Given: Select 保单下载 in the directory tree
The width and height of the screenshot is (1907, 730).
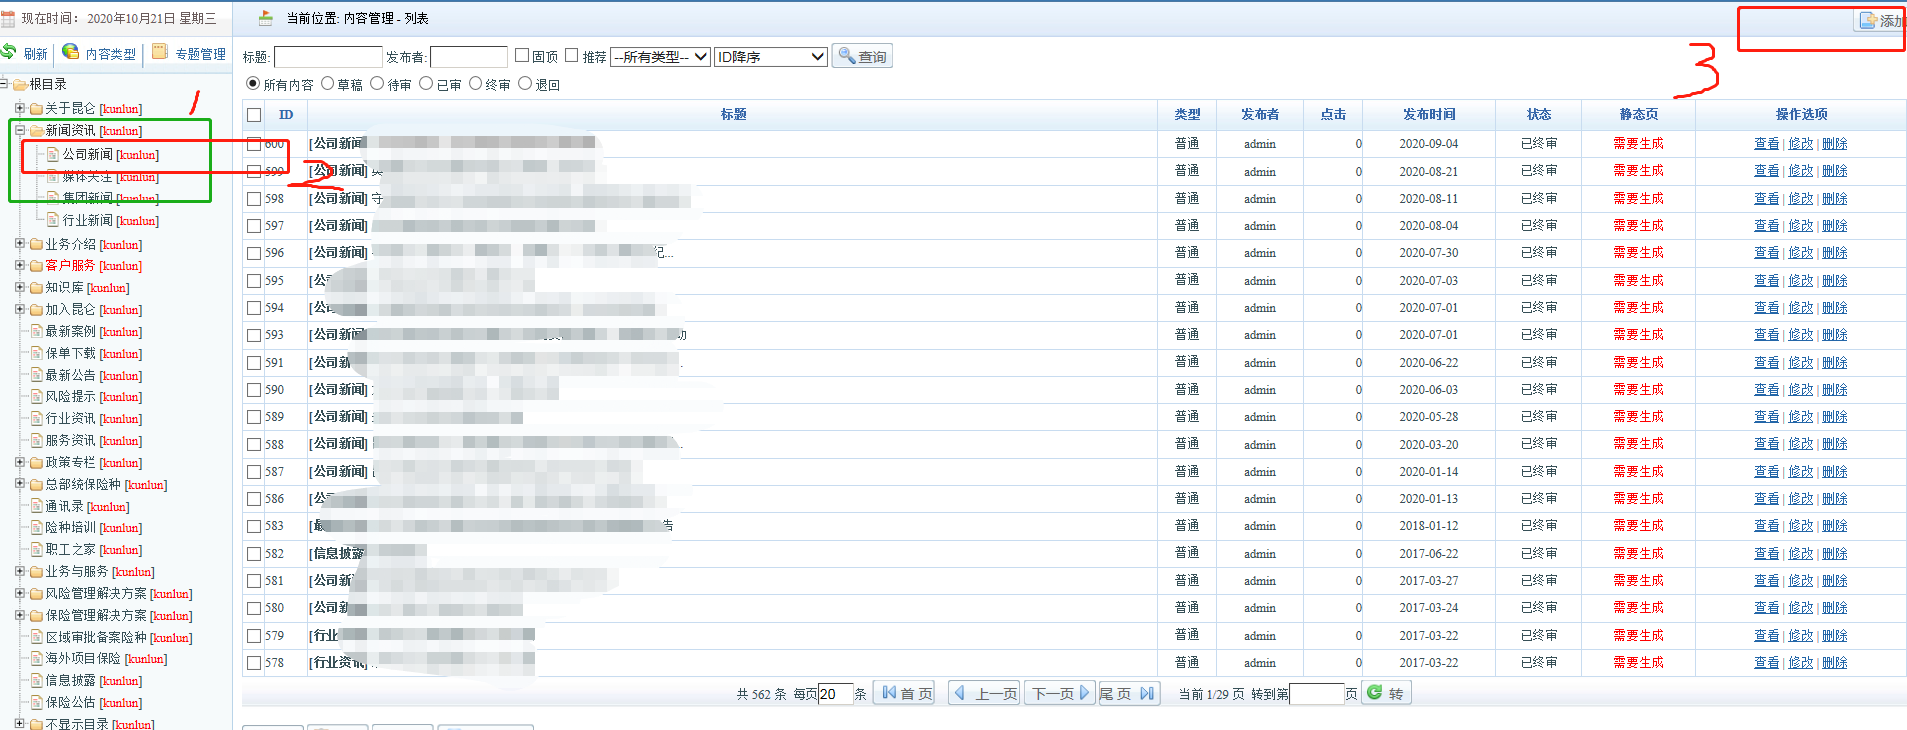Looking at the screenshot, I should pyautogui.click(x=70, y=353).
